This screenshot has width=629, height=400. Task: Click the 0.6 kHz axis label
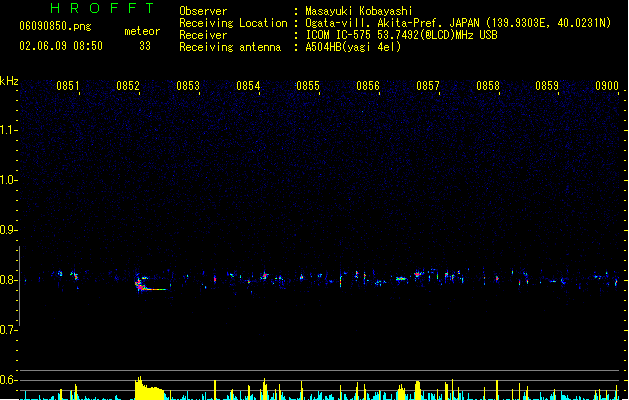(8, 380)
